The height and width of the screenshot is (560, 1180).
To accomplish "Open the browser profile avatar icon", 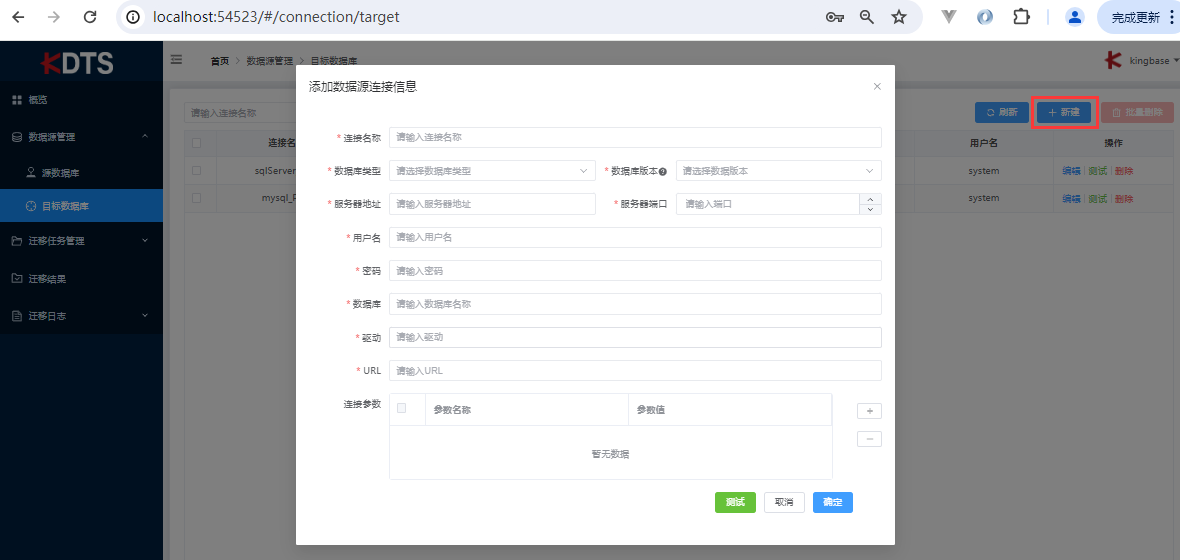I will point(1075,17).
